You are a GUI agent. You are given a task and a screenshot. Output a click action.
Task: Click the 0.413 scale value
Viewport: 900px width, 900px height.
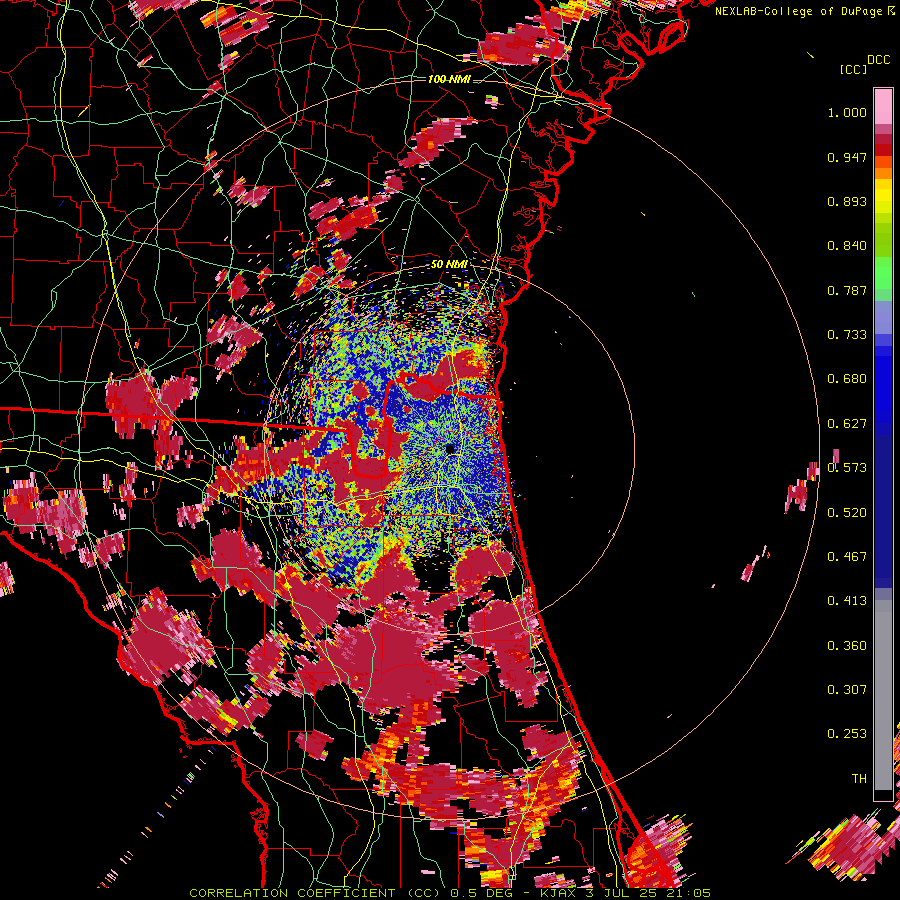coord(847,601)
